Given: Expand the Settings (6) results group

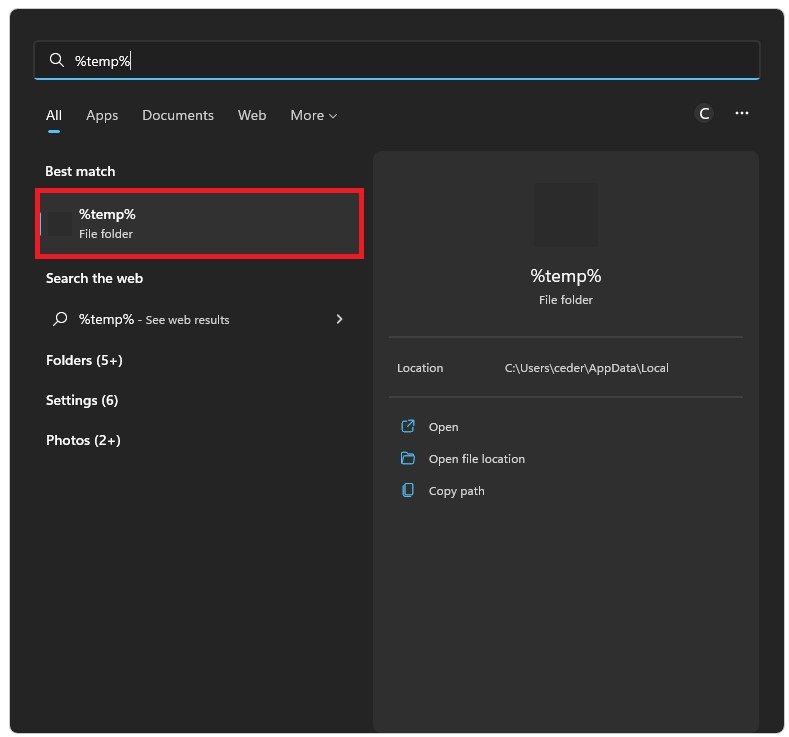Looking at the screenshot, I should click(82, 400).
